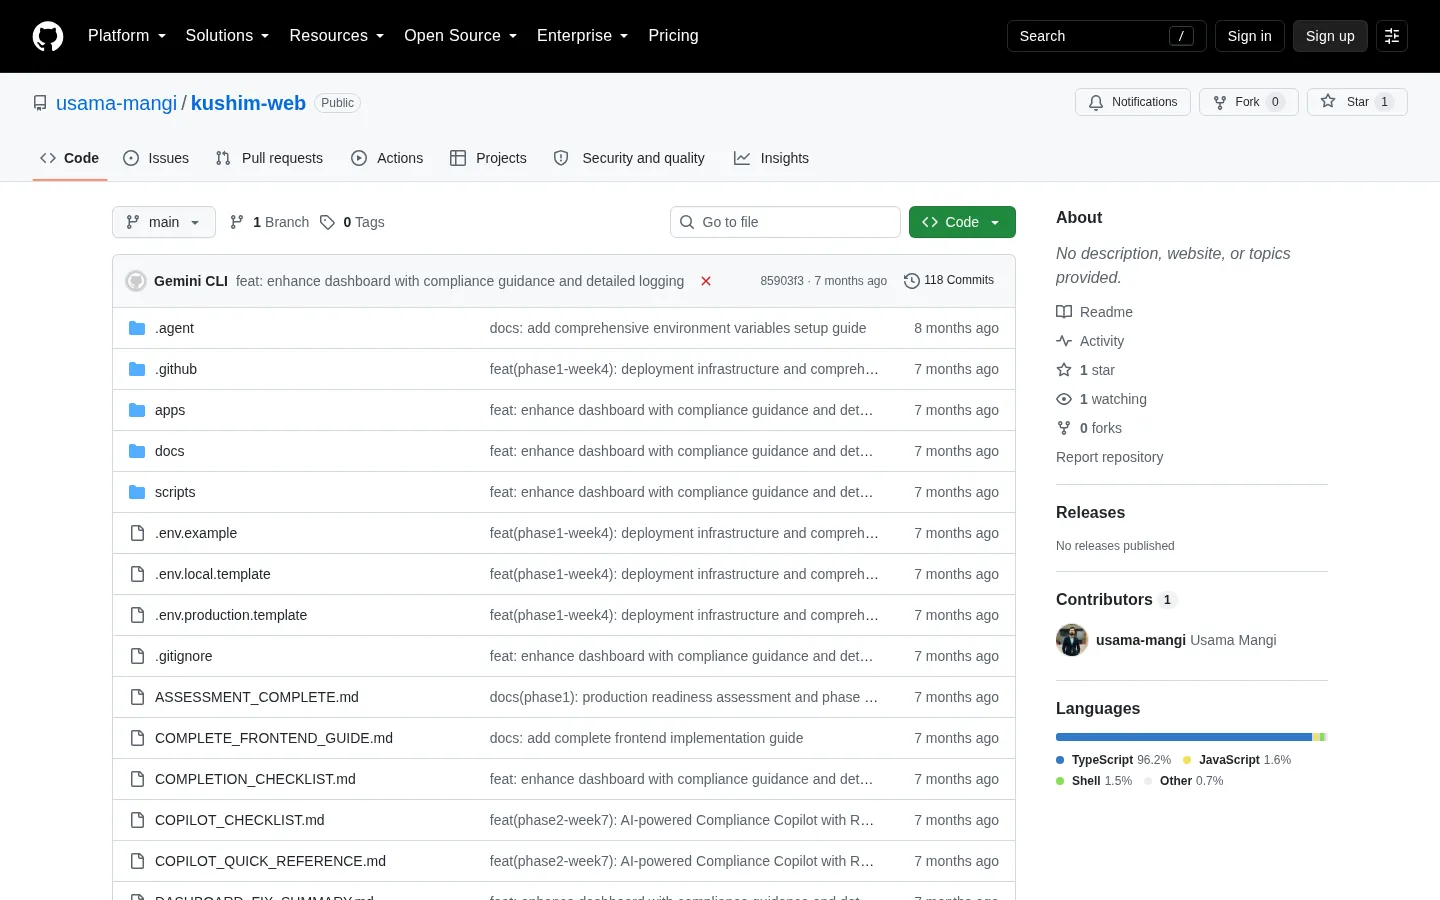Viewport: 1440px width, 900px height.
Task: Open the green Code dropdown button
Action: (962, 222)
